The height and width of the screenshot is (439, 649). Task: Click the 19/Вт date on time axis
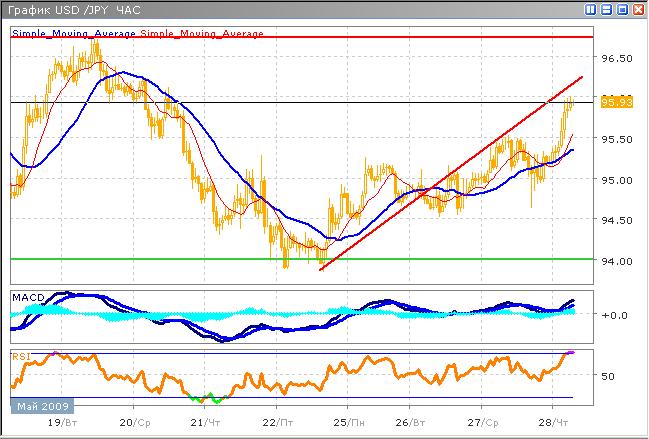point(64,423)
